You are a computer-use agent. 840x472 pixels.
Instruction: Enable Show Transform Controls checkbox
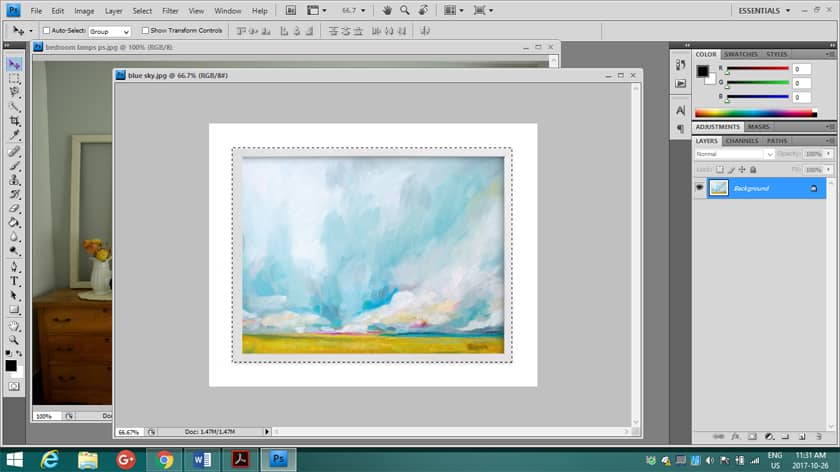tap(145, 31)
